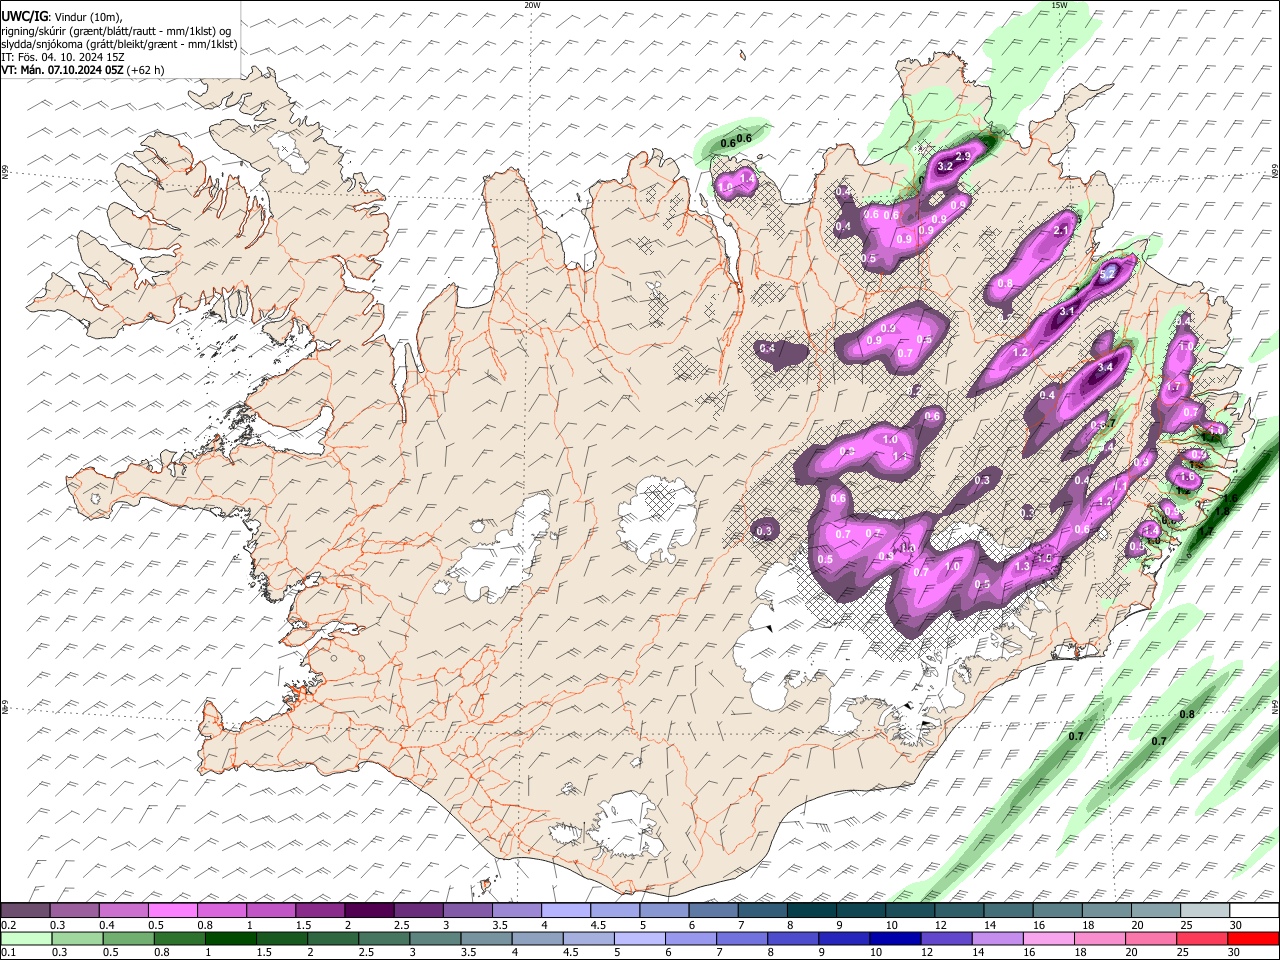The height and width of the screenshot is (960, 1280).
Task: Click the 'slydda/snjókoma' legend description line
Action: pos(119,44)
